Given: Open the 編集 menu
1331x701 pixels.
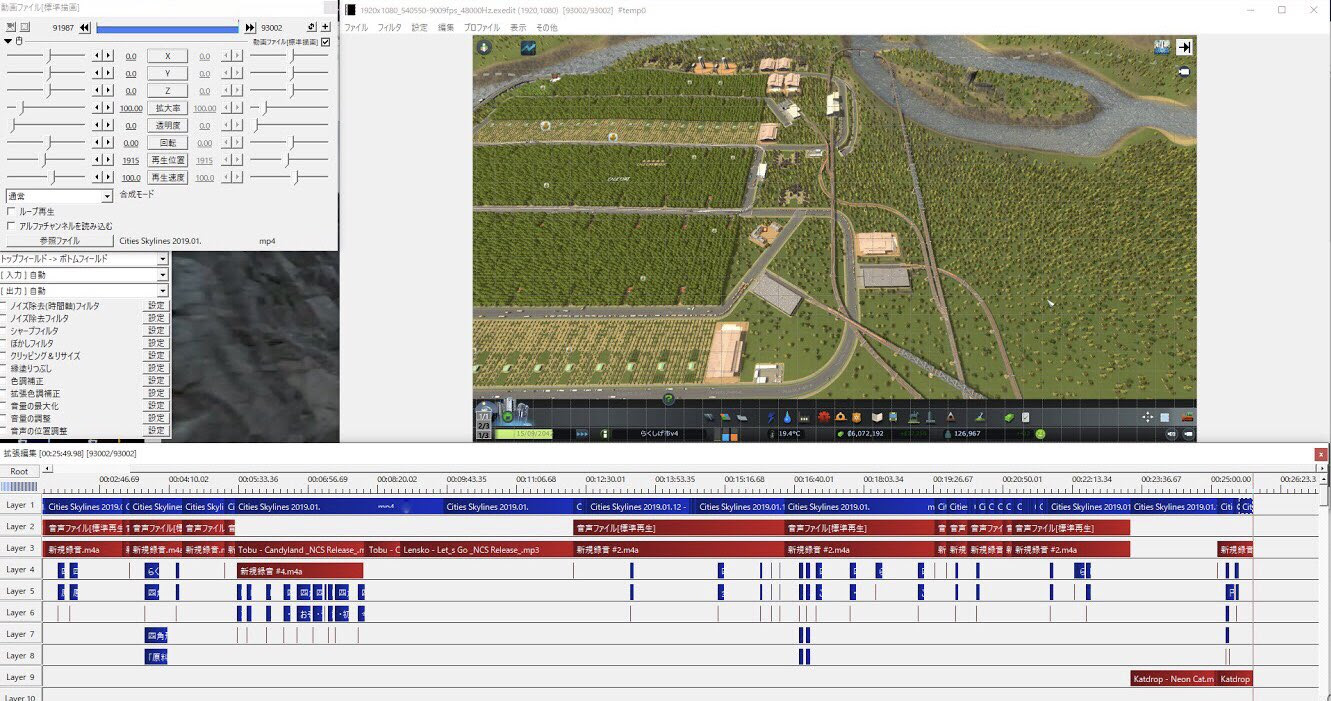Looking at the screenshot, I should 445,28.
